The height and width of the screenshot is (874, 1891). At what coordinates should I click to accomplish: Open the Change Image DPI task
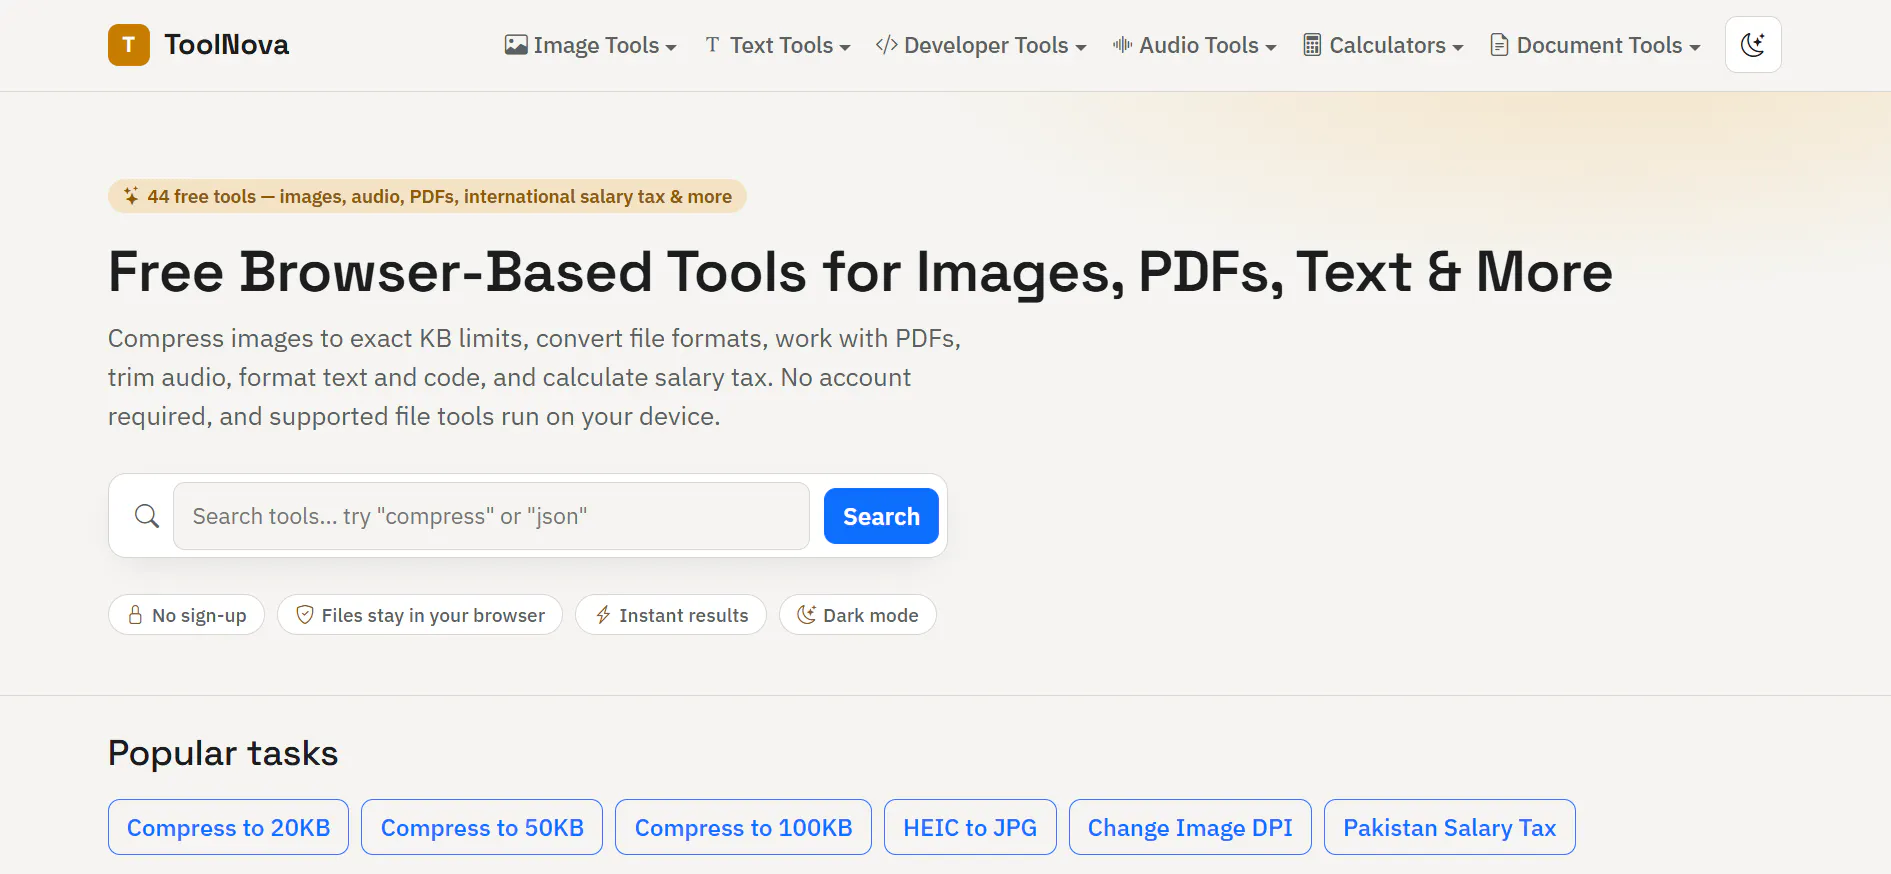1190,827
